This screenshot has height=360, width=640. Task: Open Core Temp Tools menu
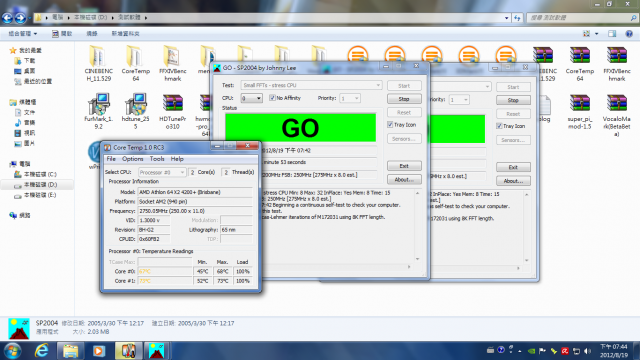157,159
